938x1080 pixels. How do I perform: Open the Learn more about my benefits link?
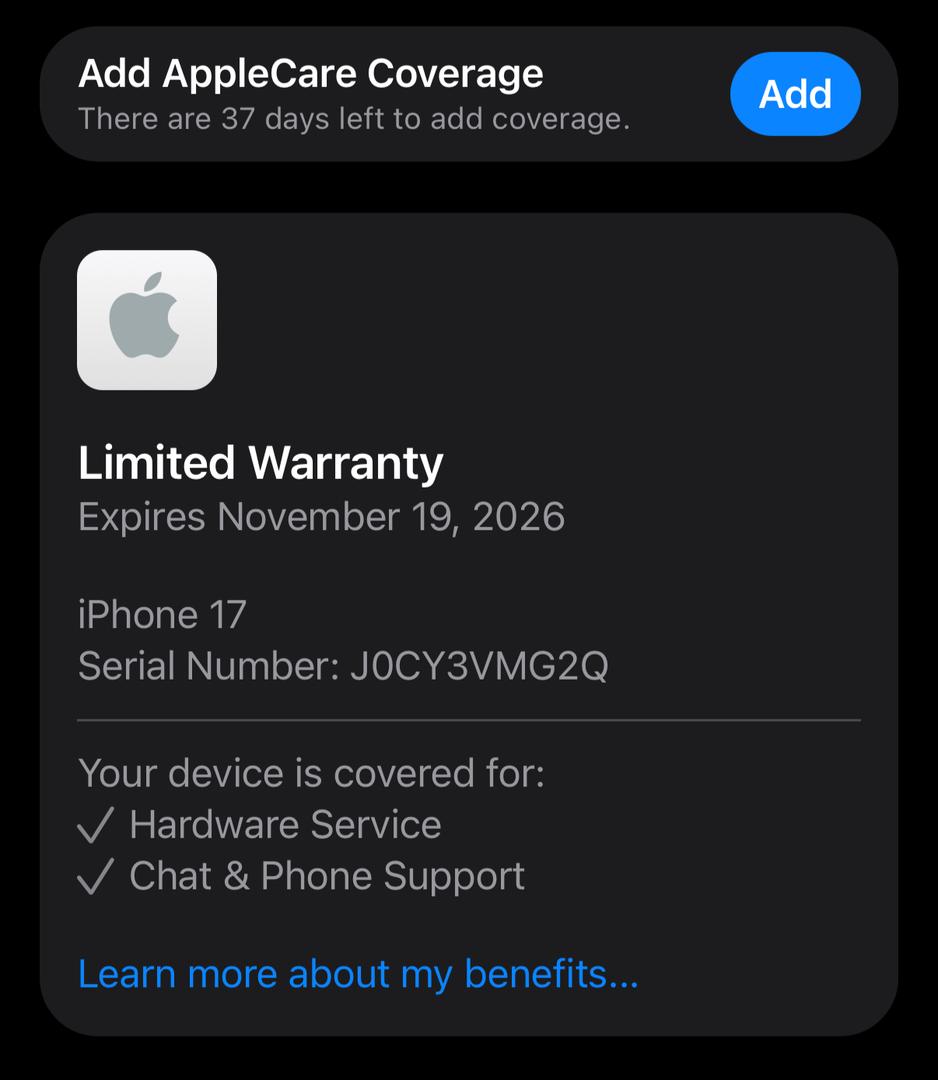pyautogui.click(x=358, y=974)
